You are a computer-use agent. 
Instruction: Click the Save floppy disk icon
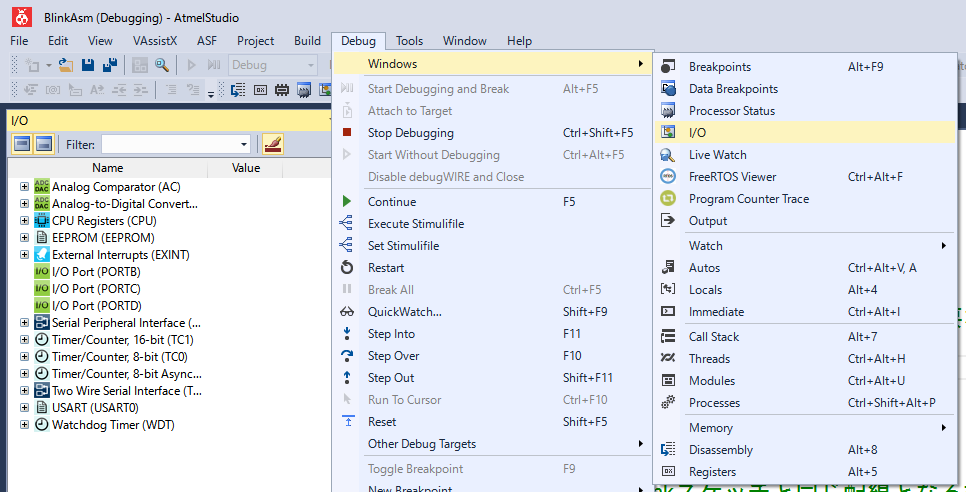[x=88, y=65]
